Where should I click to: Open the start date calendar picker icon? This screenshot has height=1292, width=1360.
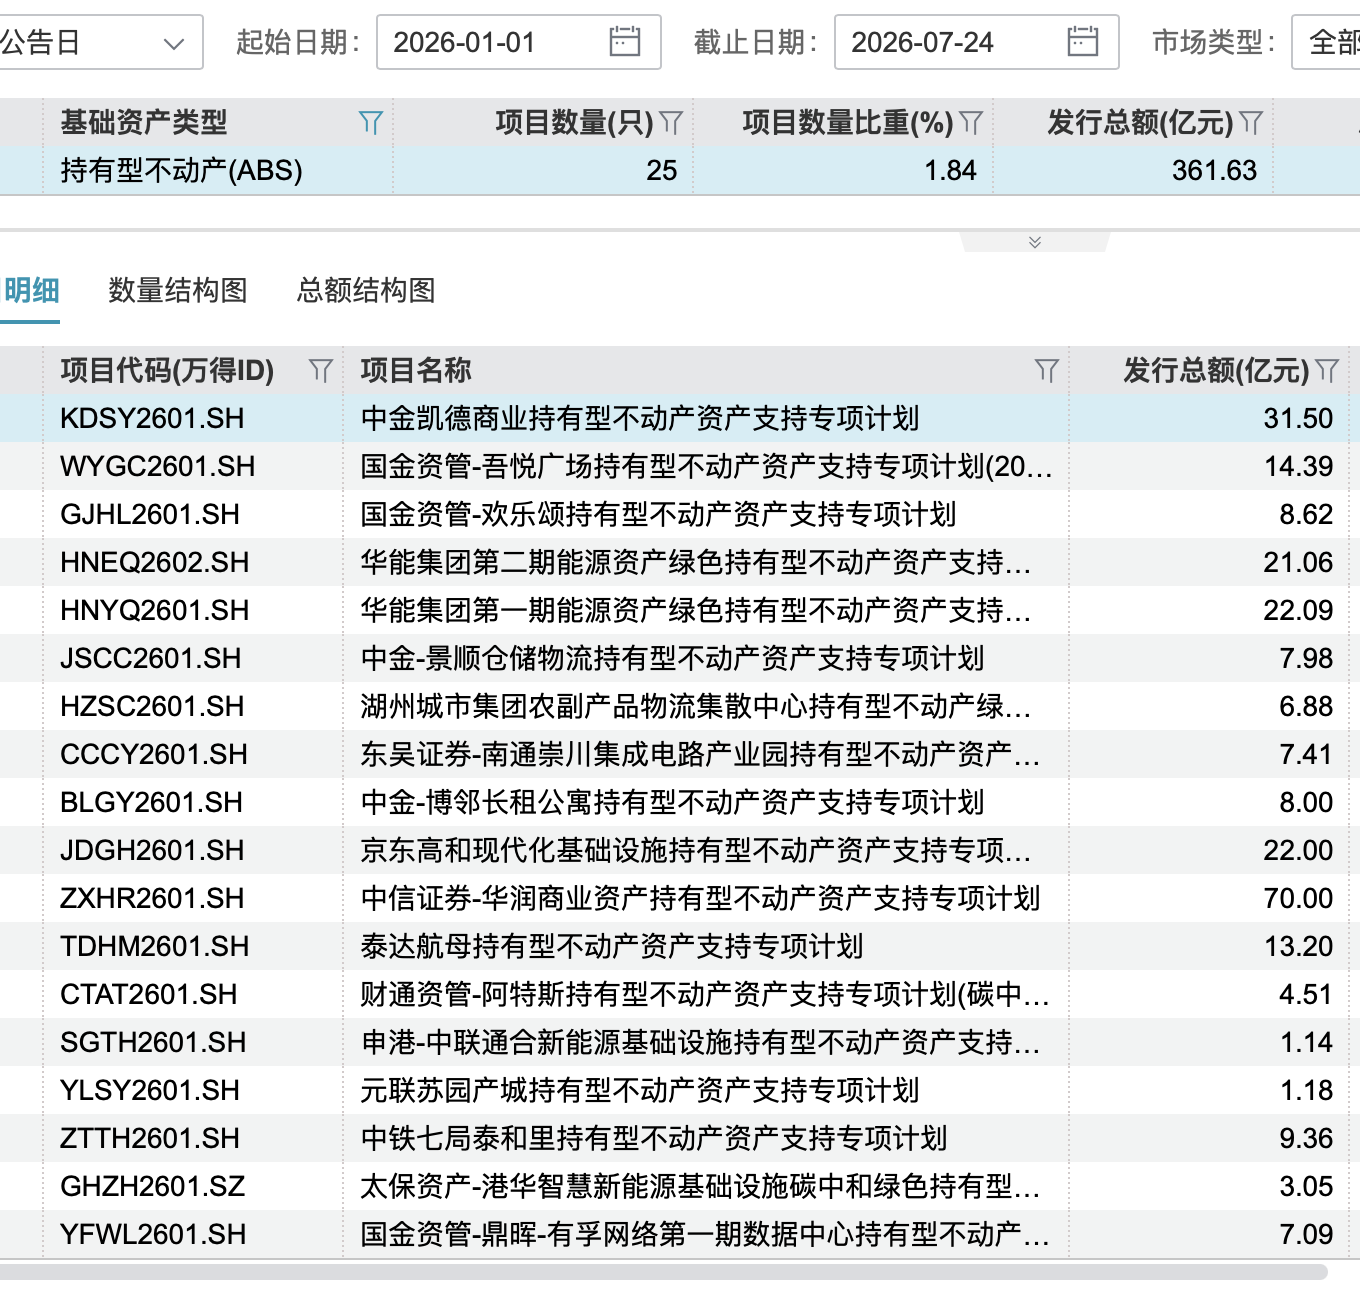click(x=625, y=42)
